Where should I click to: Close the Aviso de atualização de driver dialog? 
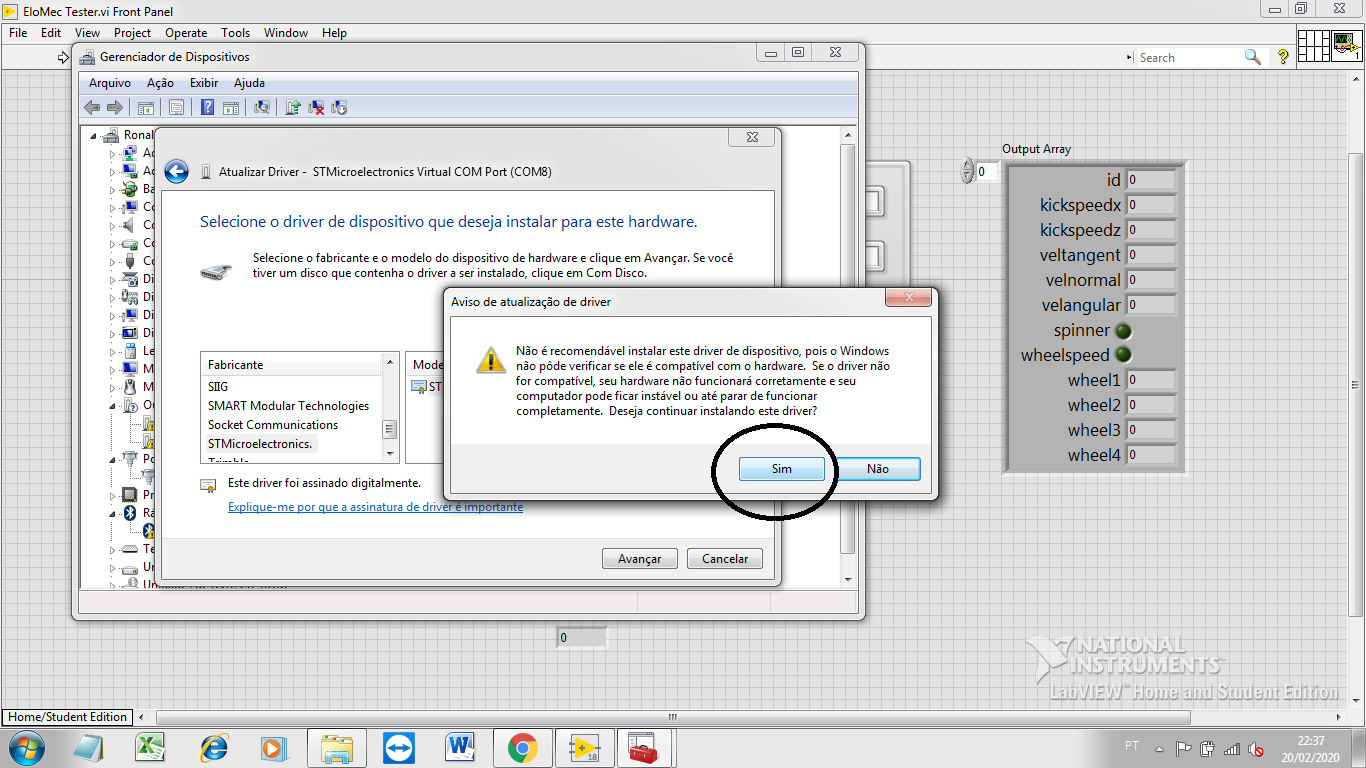tap(909, 298)
